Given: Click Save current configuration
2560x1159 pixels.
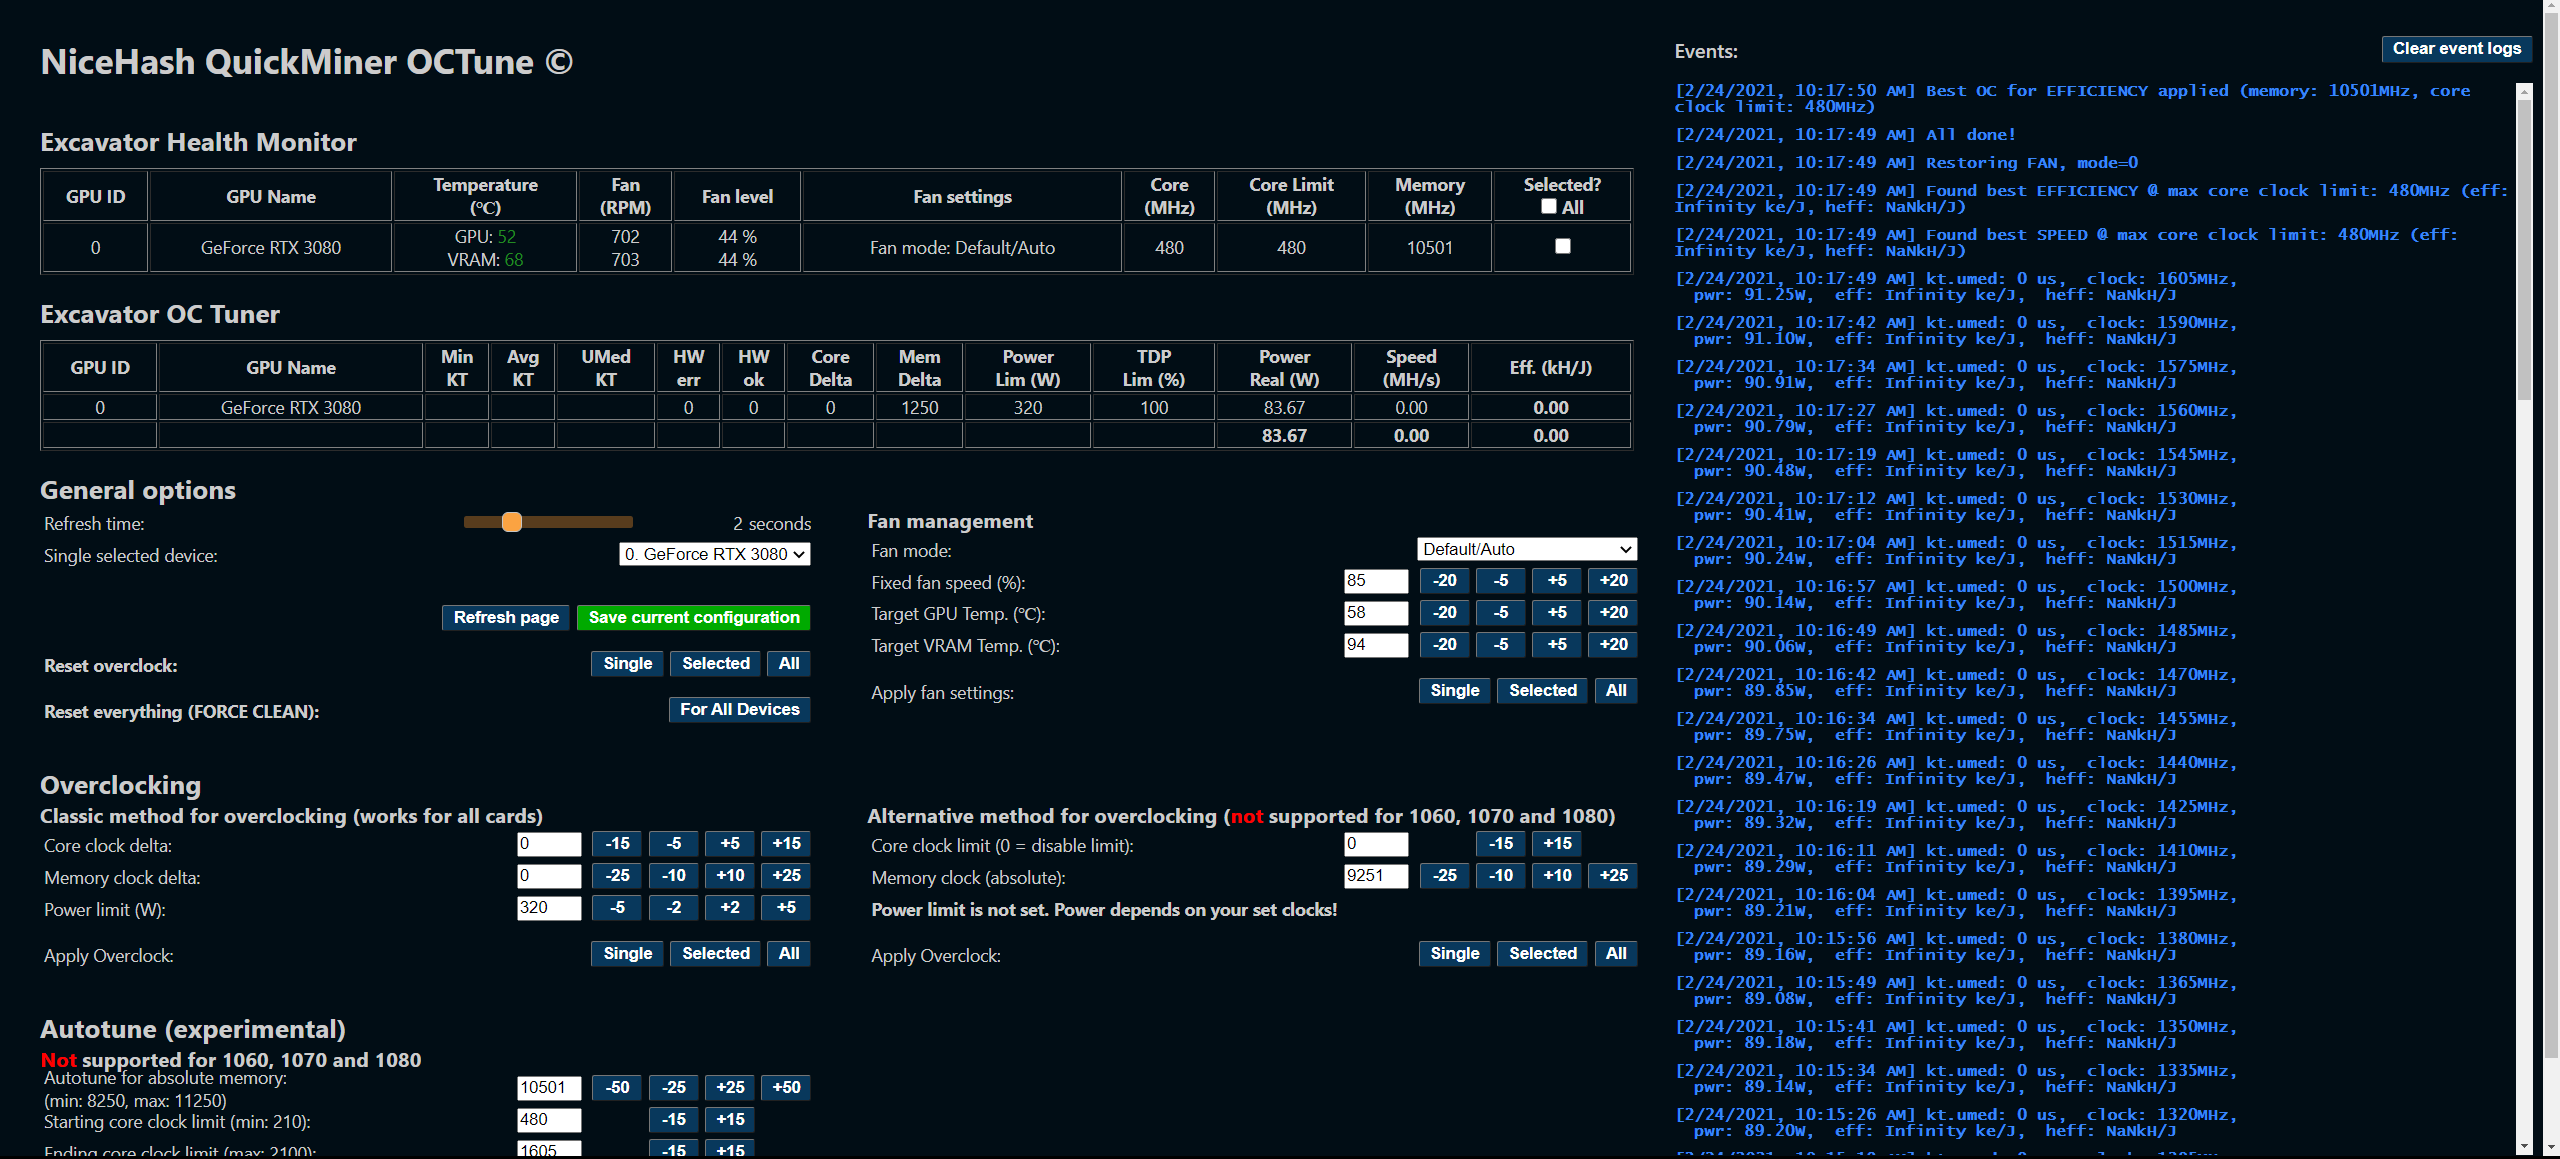Looking at the screenshot, I should point(693,617).
